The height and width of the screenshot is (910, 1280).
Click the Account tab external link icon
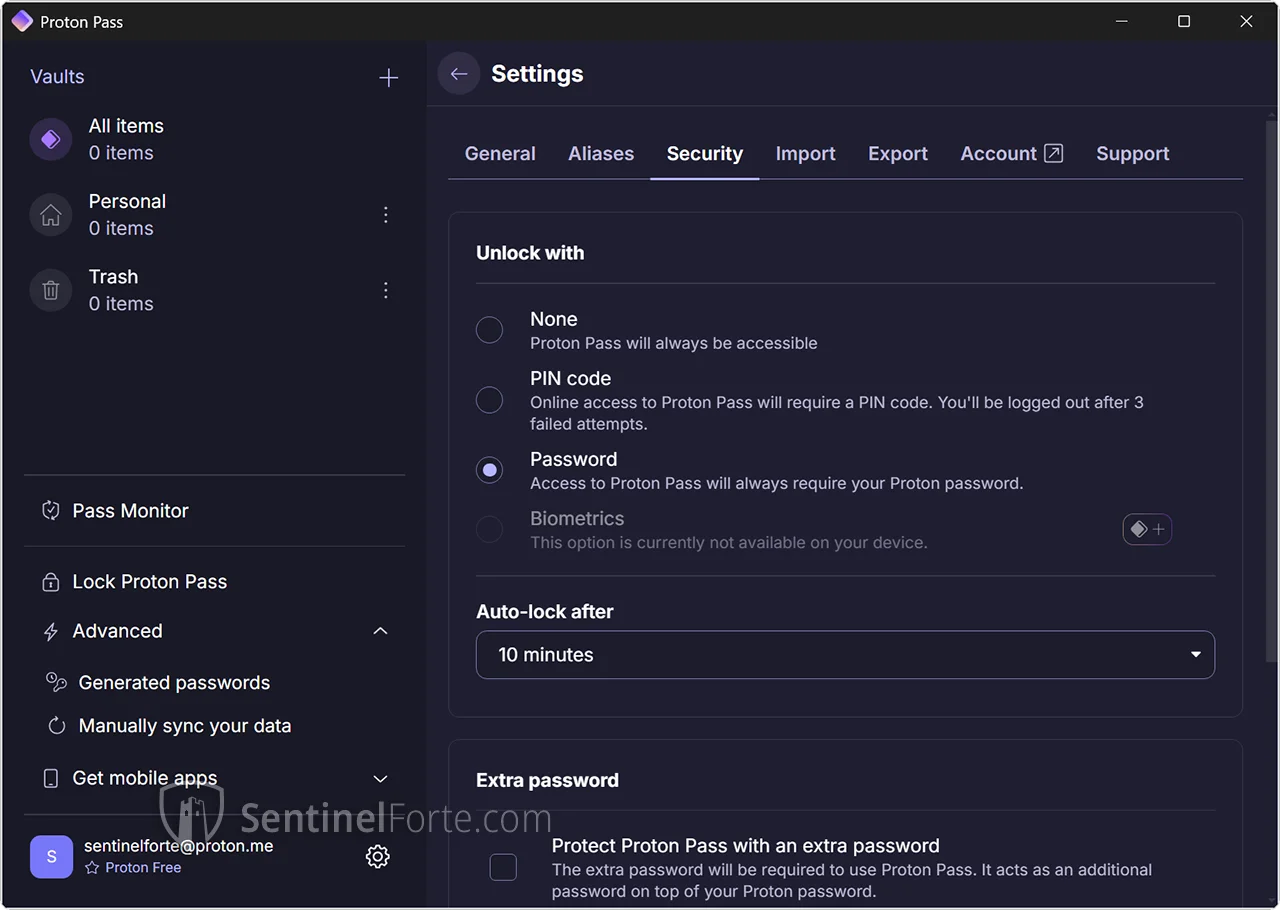1053,153
